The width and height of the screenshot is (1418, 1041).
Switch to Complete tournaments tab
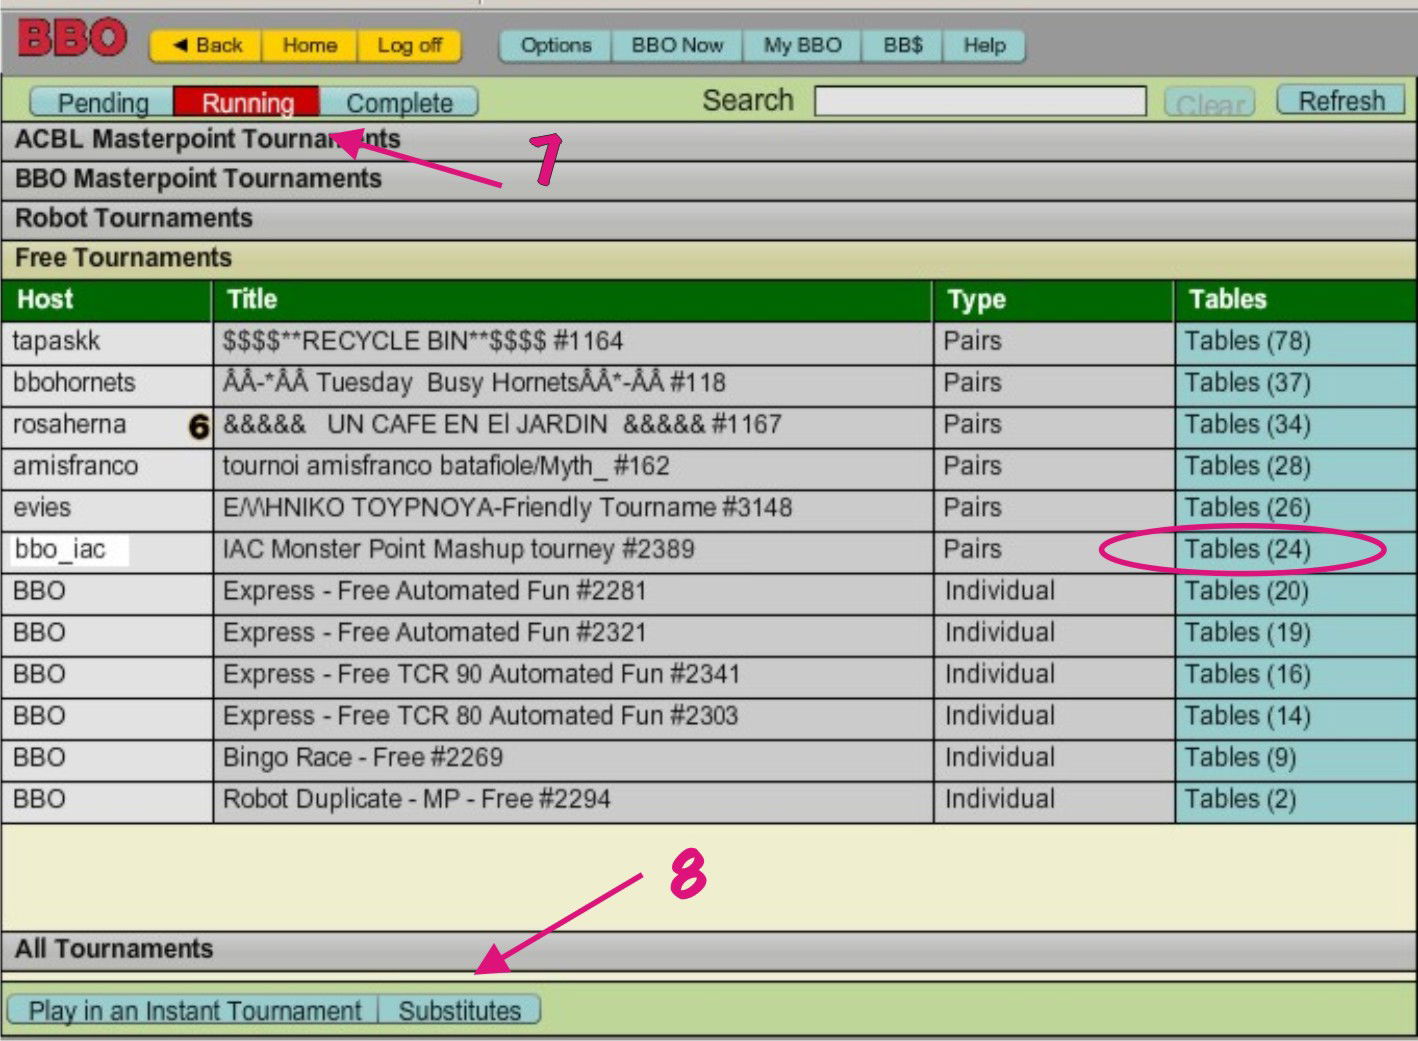coord(399,102)
